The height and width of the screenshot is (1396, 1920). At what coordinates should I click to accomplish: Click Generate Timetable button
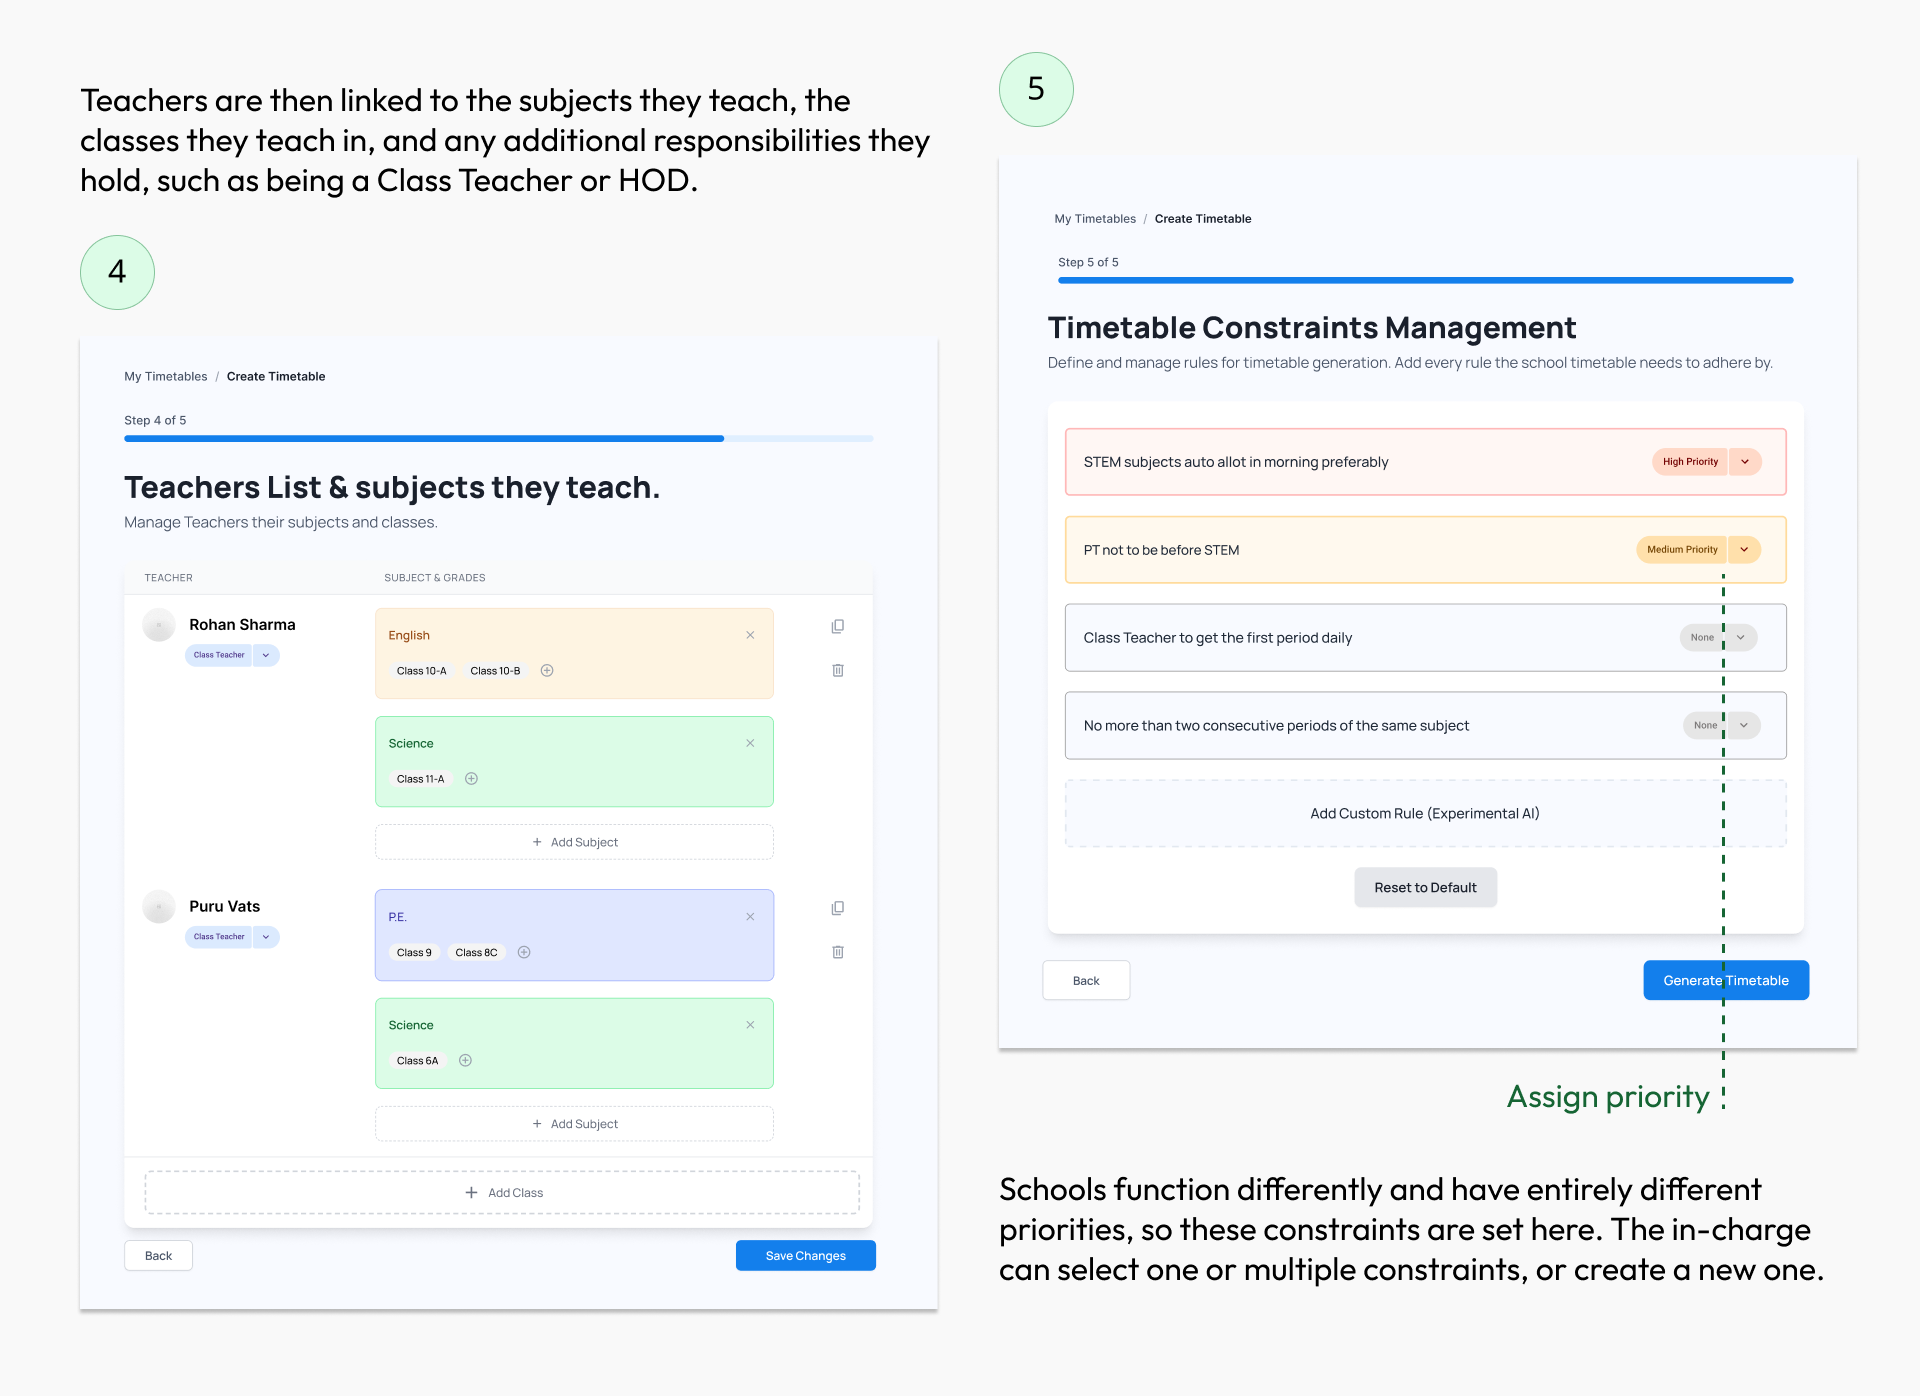pyautogui.click(x=1726, y=981)
